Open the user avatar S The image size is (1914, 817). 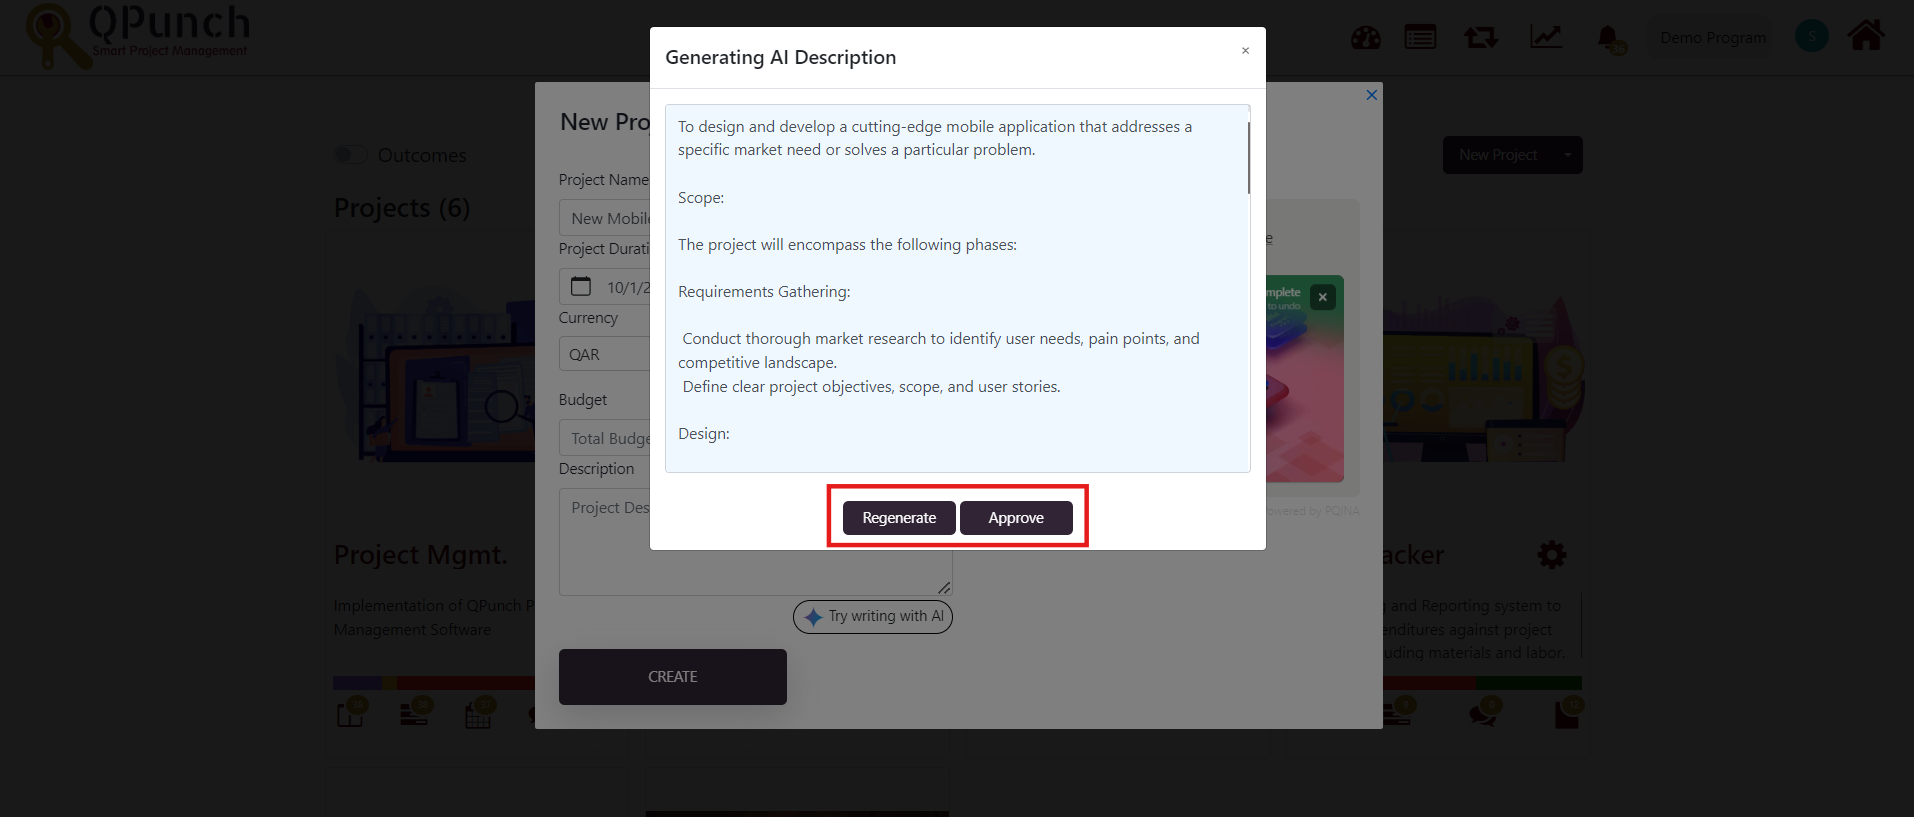(1812, 36)
